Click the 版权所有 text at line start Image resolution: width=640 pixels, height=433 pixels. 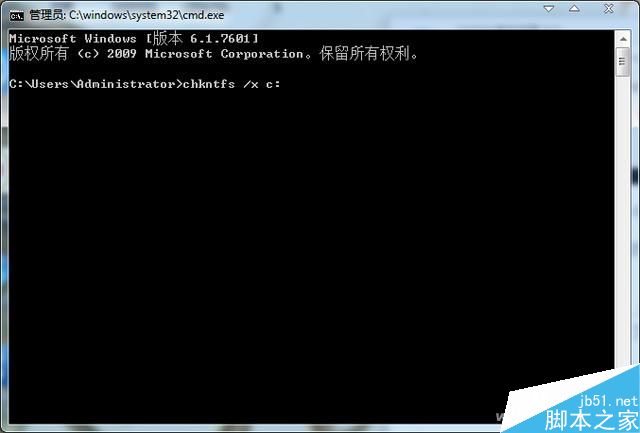38,53
